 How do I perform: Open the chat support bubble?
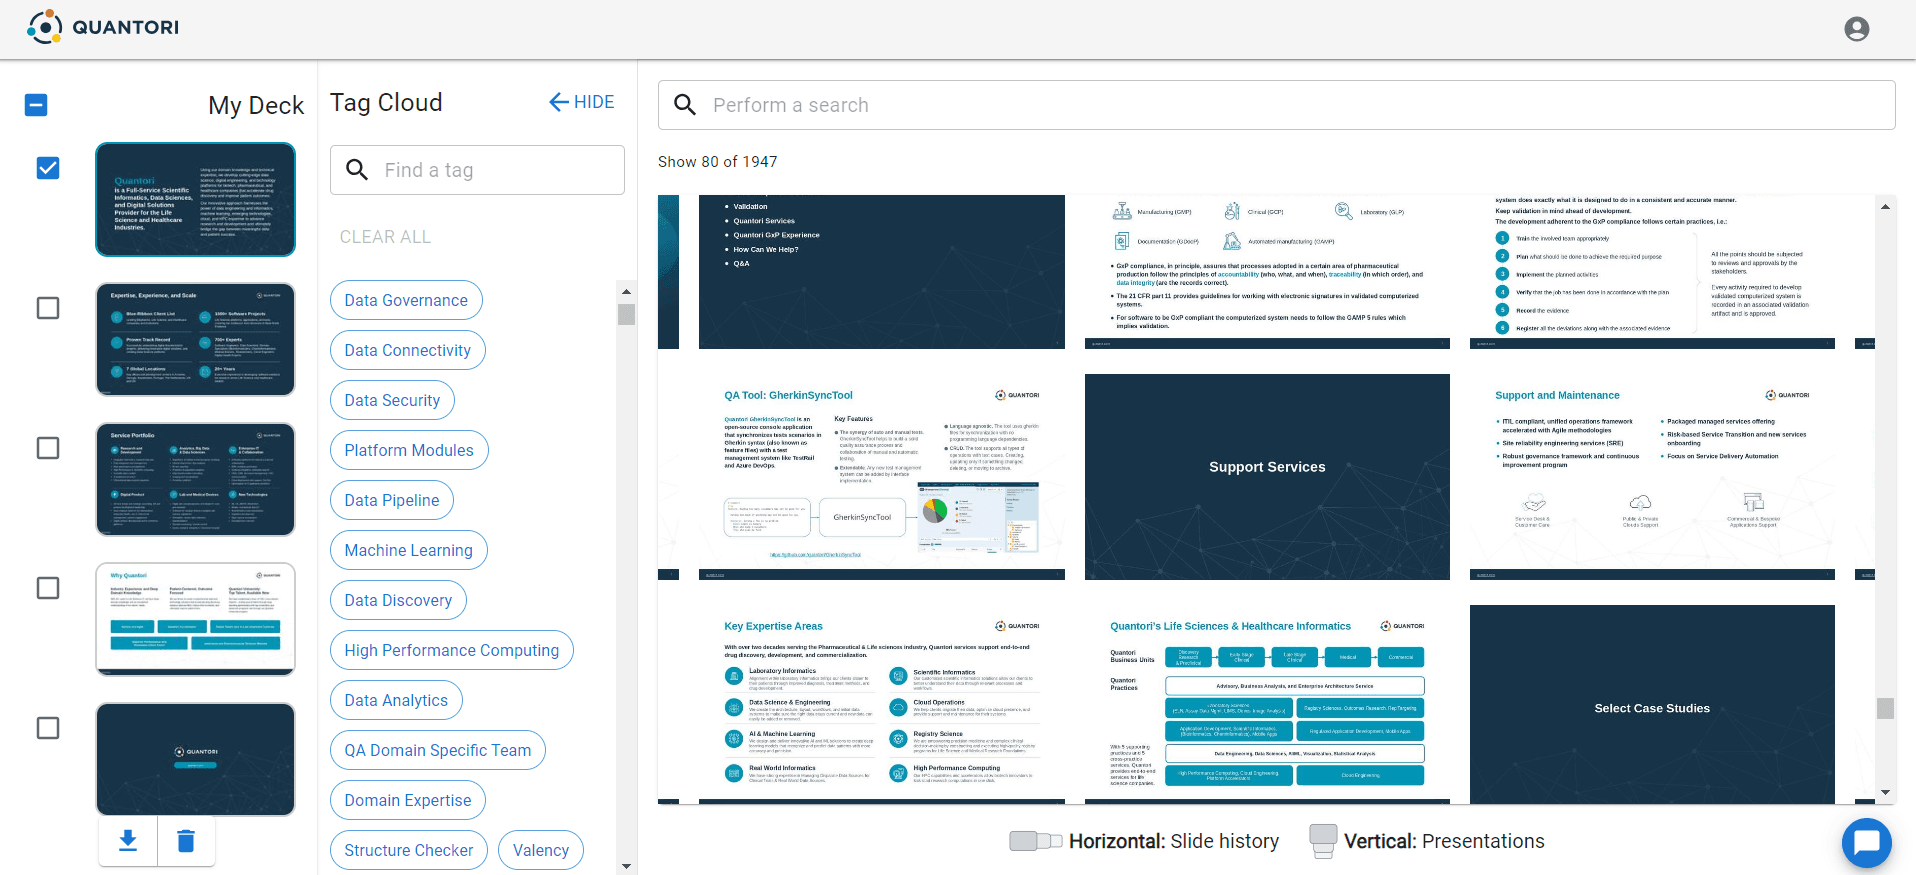(x=1866, y=843)
